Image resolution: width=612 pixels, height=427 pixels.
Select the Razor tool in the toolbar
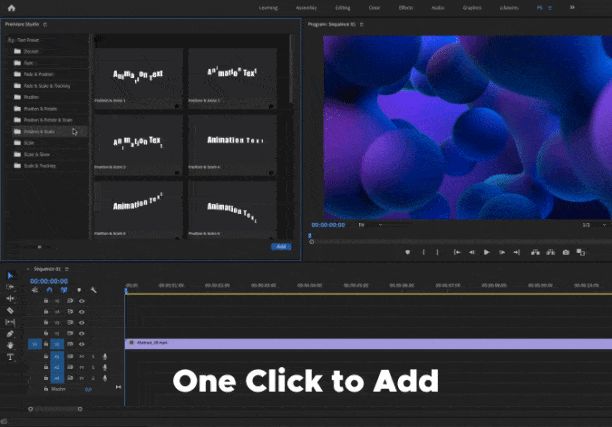click(11, 310)
